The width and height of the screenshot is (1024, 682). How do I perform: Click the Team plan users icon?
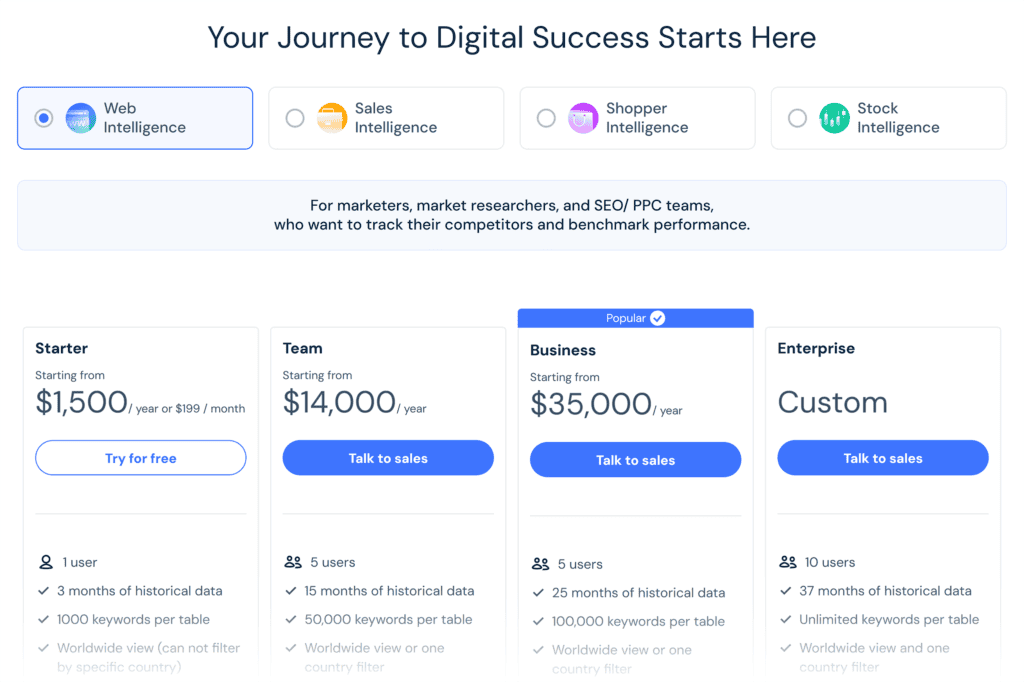[293, 562]
